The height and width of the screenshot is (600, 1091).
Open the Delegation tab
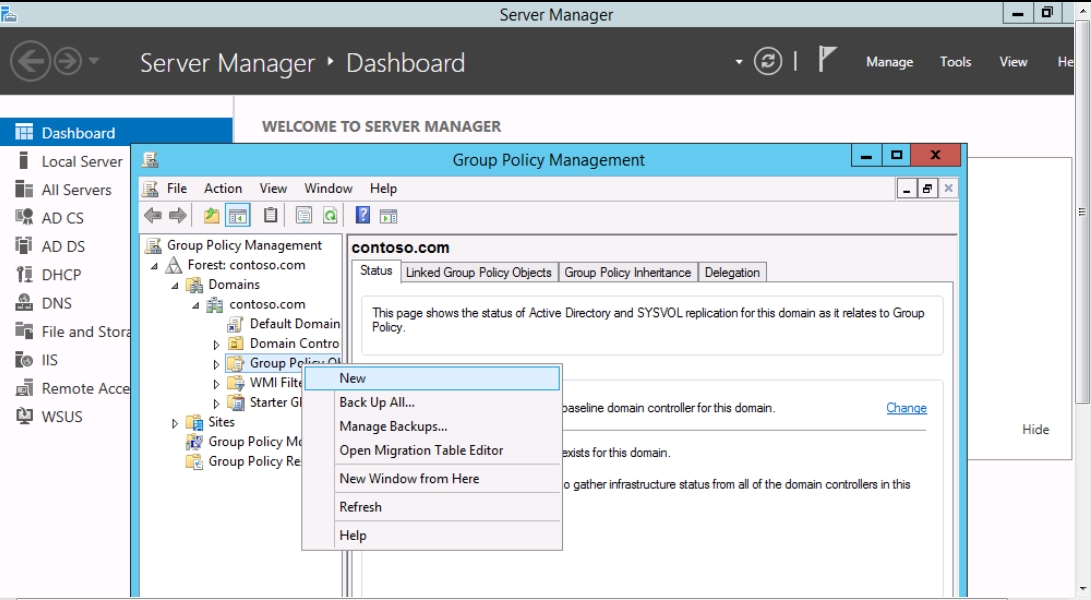pos(732,272)
